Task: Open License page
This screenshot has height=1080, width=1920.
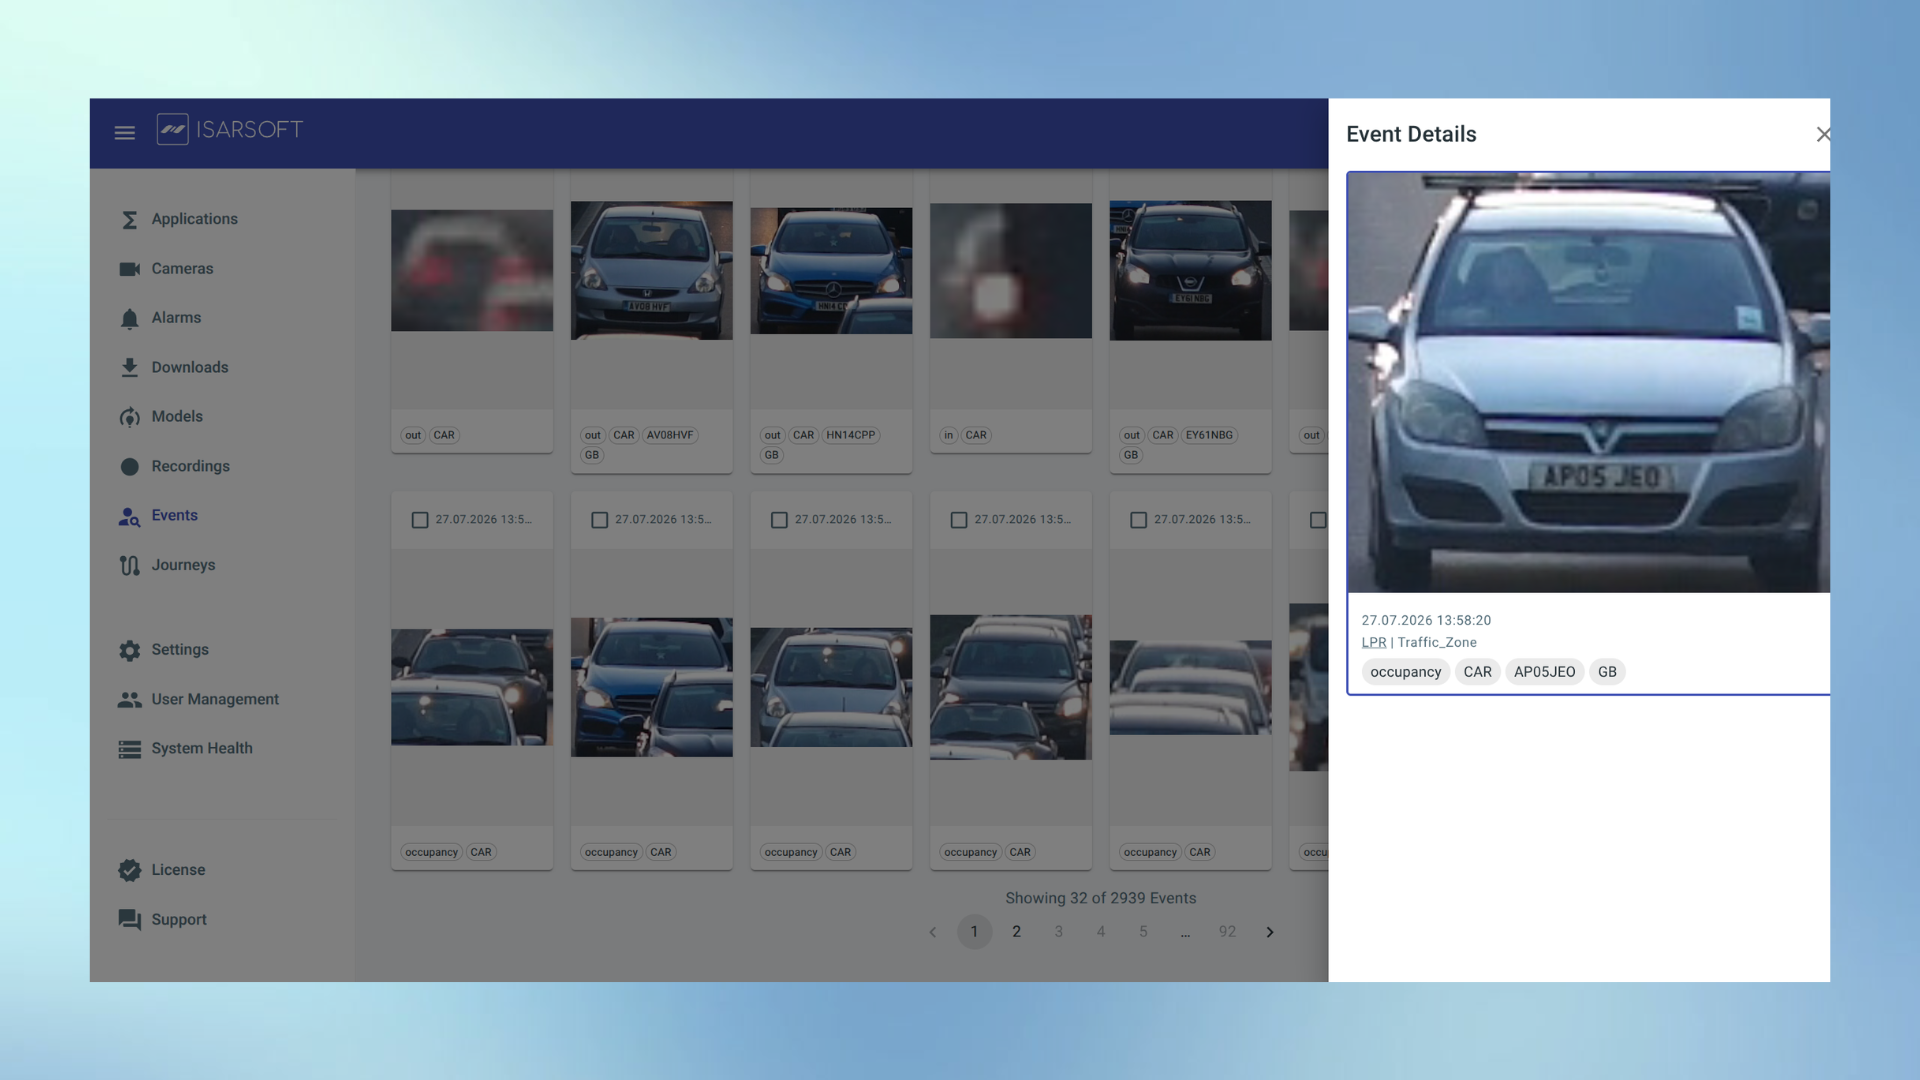Action: [178, 870]
